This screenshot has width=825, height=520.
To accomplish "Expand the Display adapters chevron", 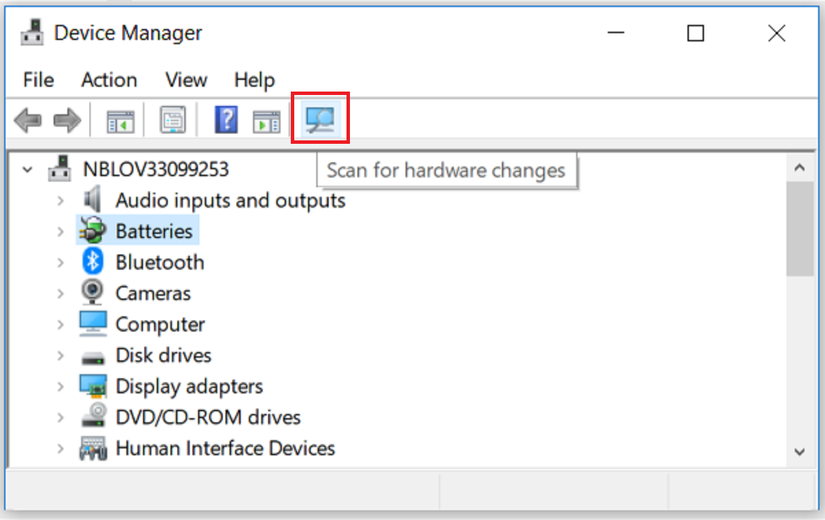I will pos(61,387).
